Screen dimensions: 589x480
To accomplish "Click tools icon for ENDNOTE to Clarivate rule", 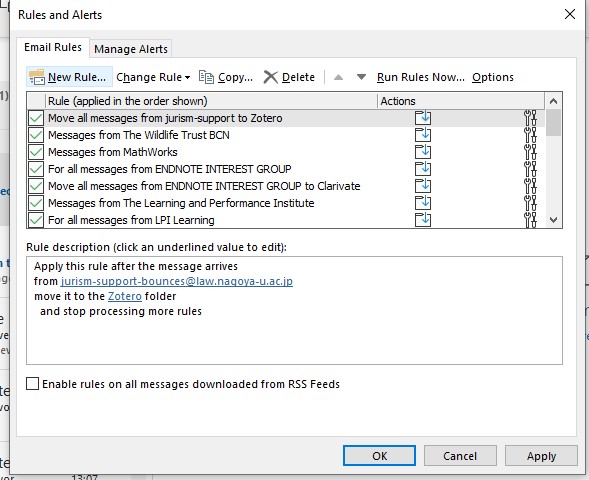I will [530, 186].
